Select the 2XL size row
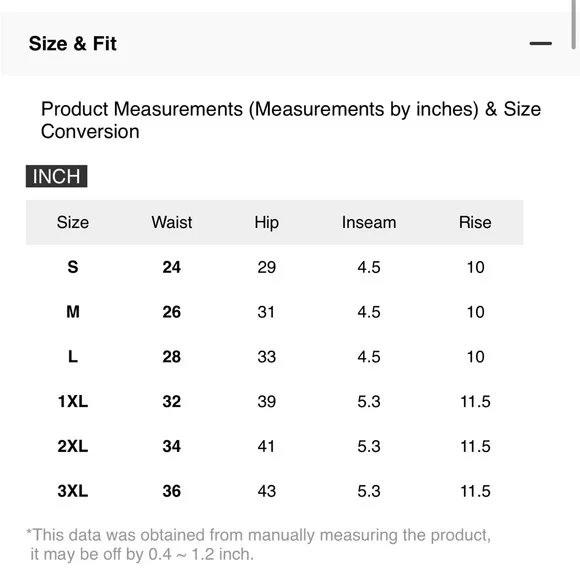 pos(274,446)
